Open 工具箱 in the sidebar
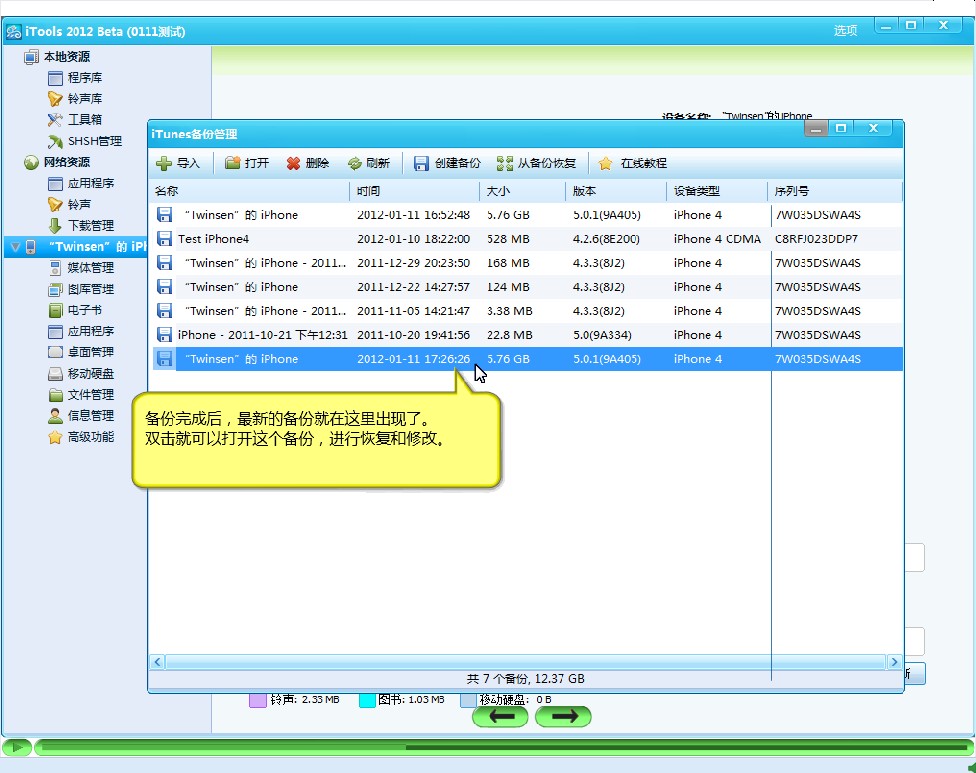 (x=84, y=119)
